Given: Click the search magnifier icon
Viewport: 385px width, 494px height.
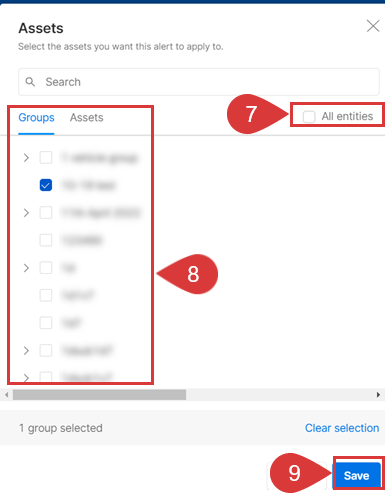Looking at the screenshot, I should point(30,82).
